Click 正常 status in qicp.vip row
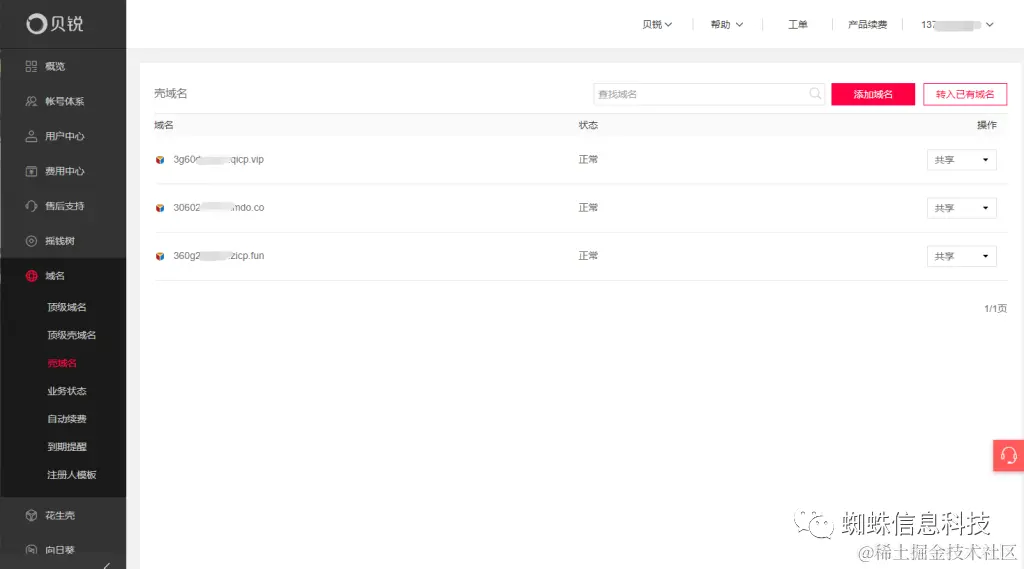Viewport: 1024px width, 569px height. click(588, 159)
